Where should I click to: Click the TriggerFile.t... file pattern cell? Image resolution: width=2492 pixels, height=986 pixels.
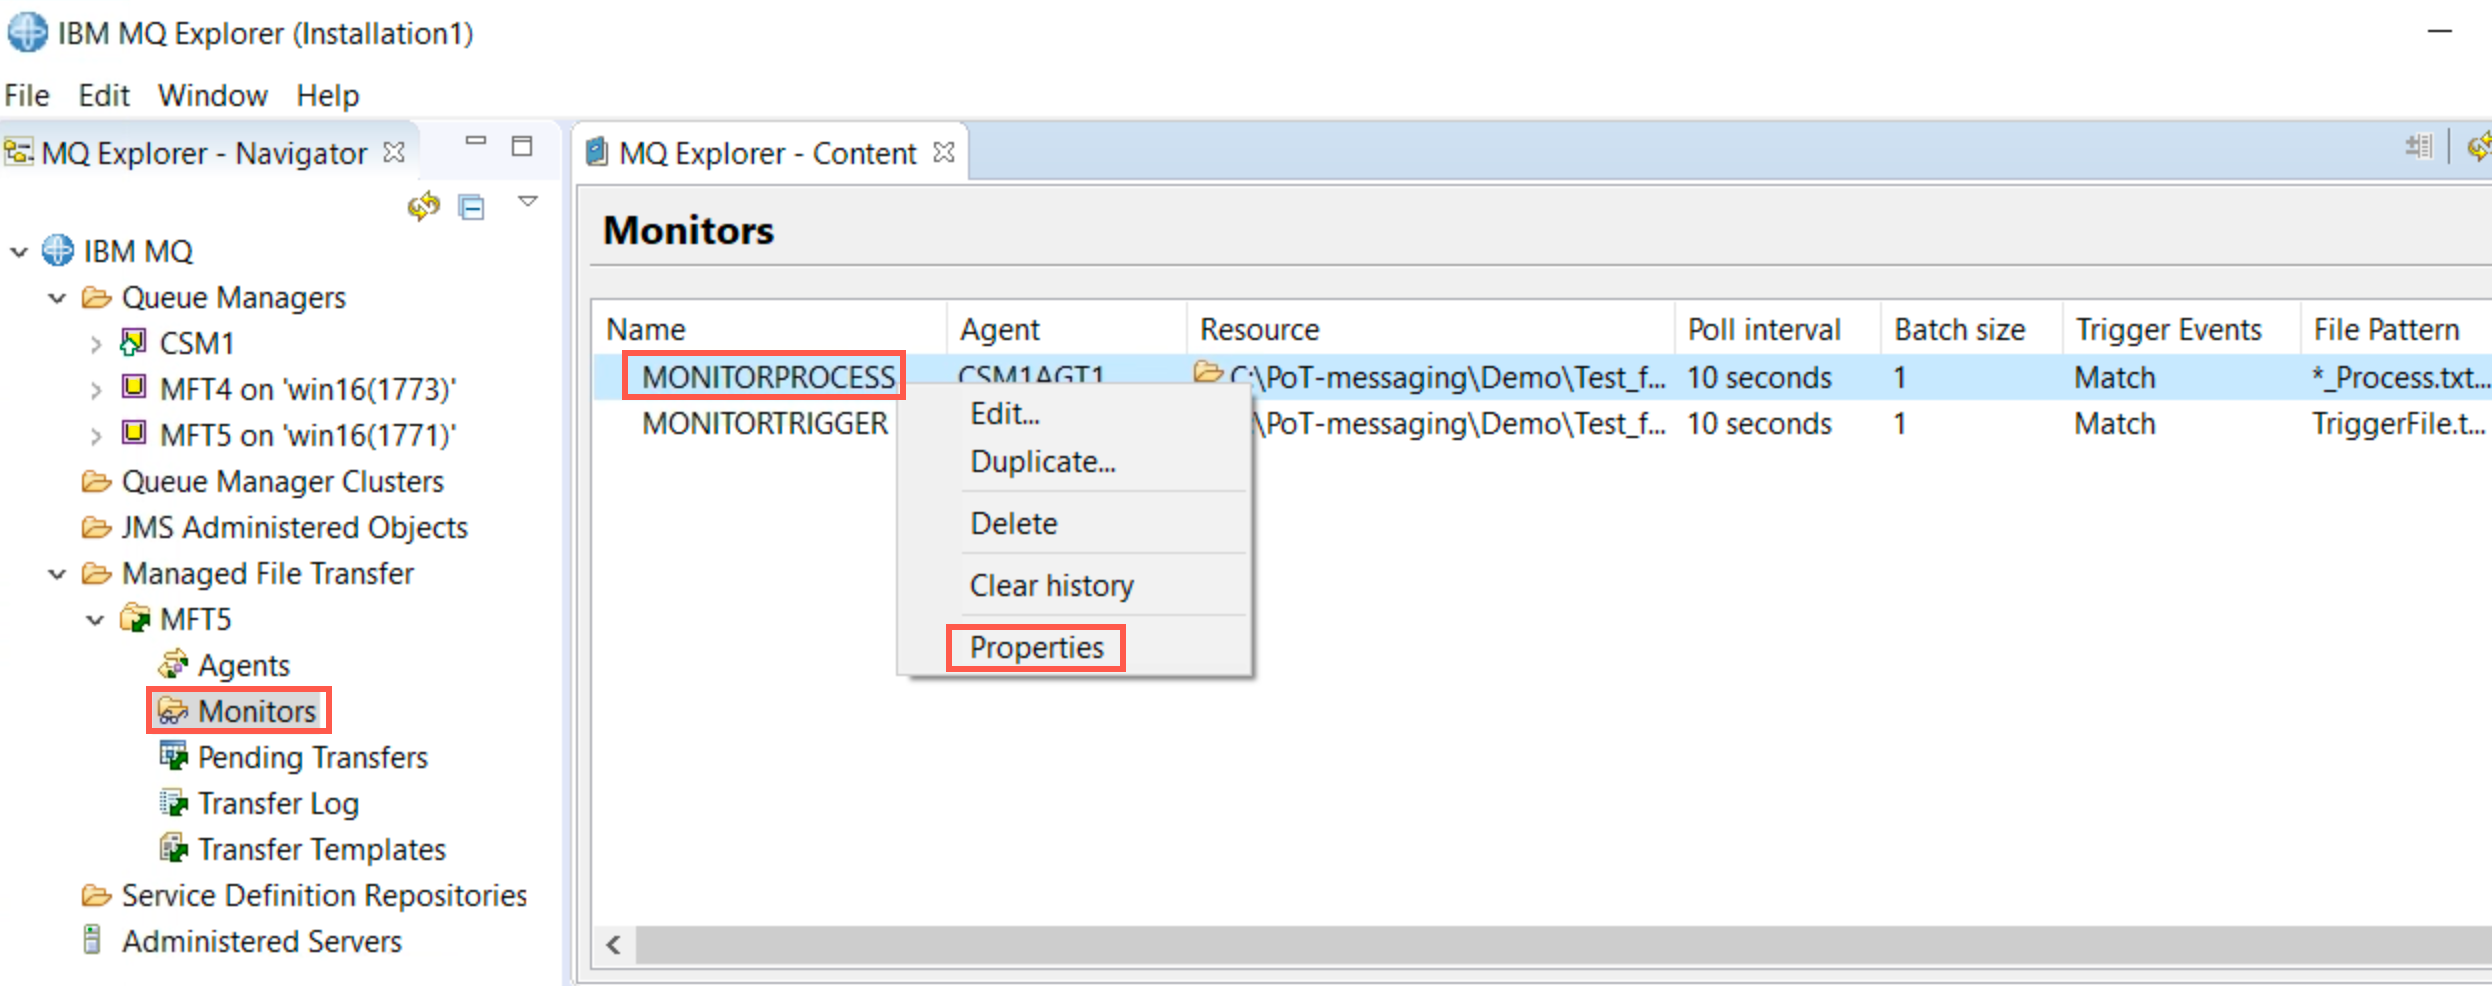tap(2398, 423)
